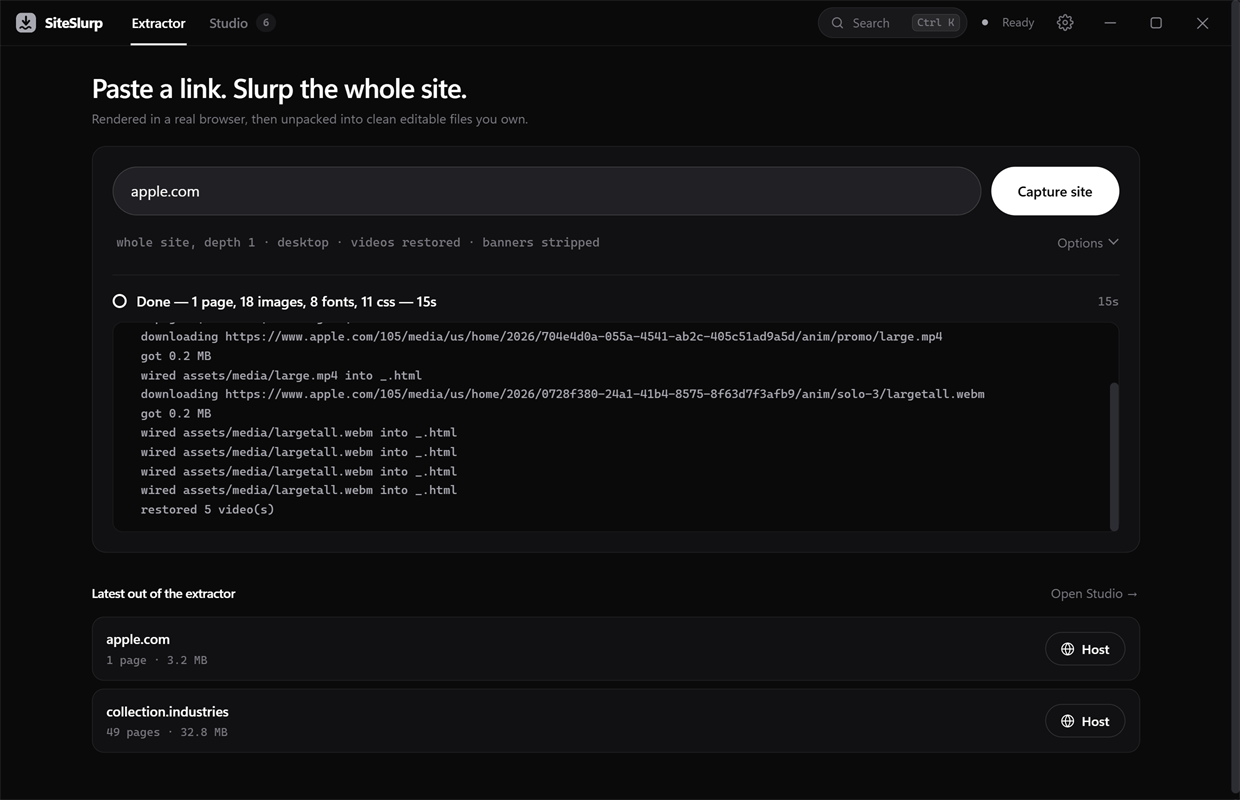Viewport: 1240px width, 800px height.
Task: Host the apple.com capture
Action: (x=1085, y=649)
